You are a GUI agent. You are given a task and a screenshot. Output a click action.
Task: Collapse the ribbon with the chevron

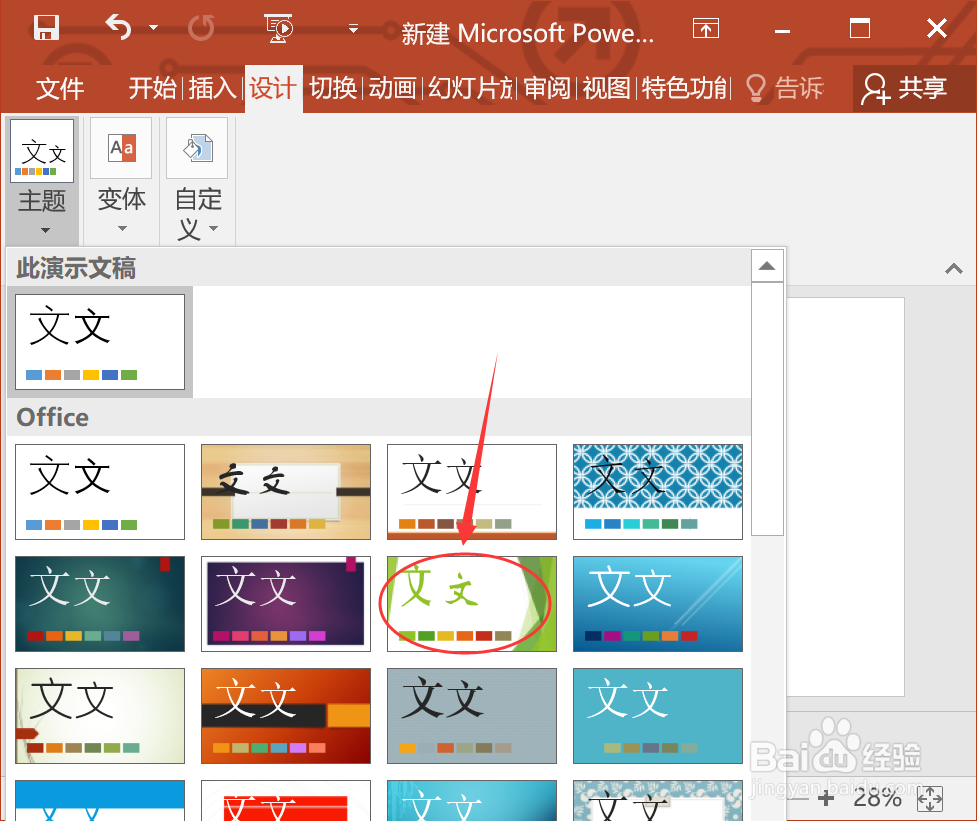pos(953,268)
